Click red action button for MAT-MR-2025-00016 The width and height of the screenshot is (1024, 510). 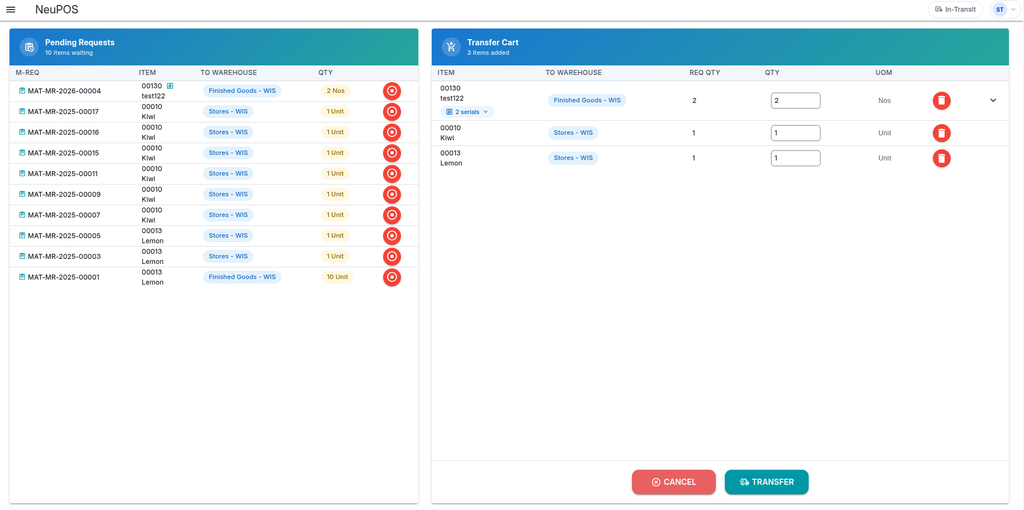point(392,133)
